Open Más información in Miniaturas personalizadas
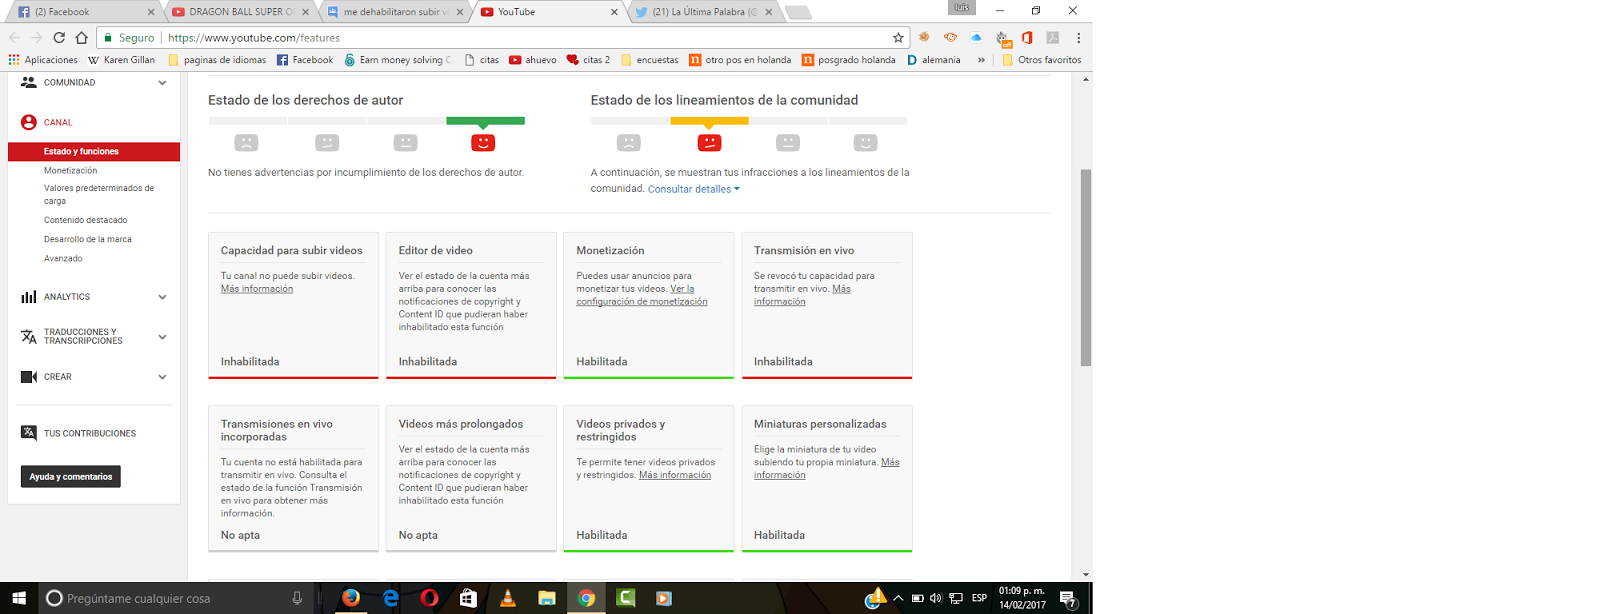The image size is (1600, 614). coord(826,469)
